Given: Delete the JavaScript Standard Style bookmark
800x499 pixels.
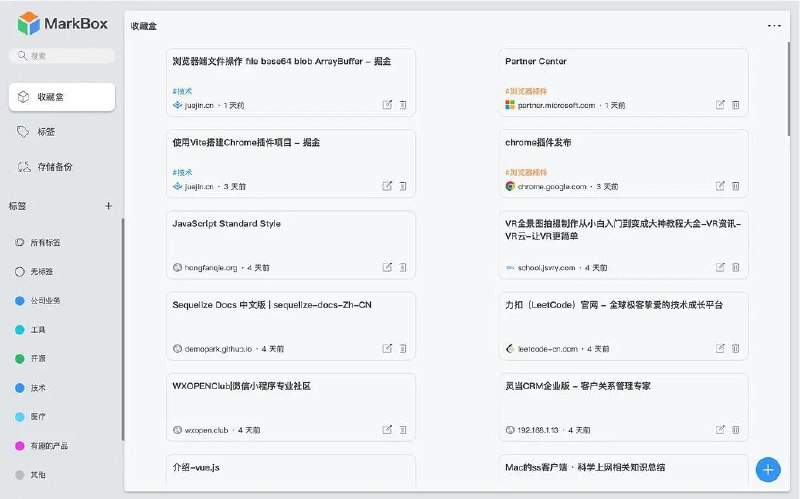Looking at the screenshot, I should click(x=403, y=267).
